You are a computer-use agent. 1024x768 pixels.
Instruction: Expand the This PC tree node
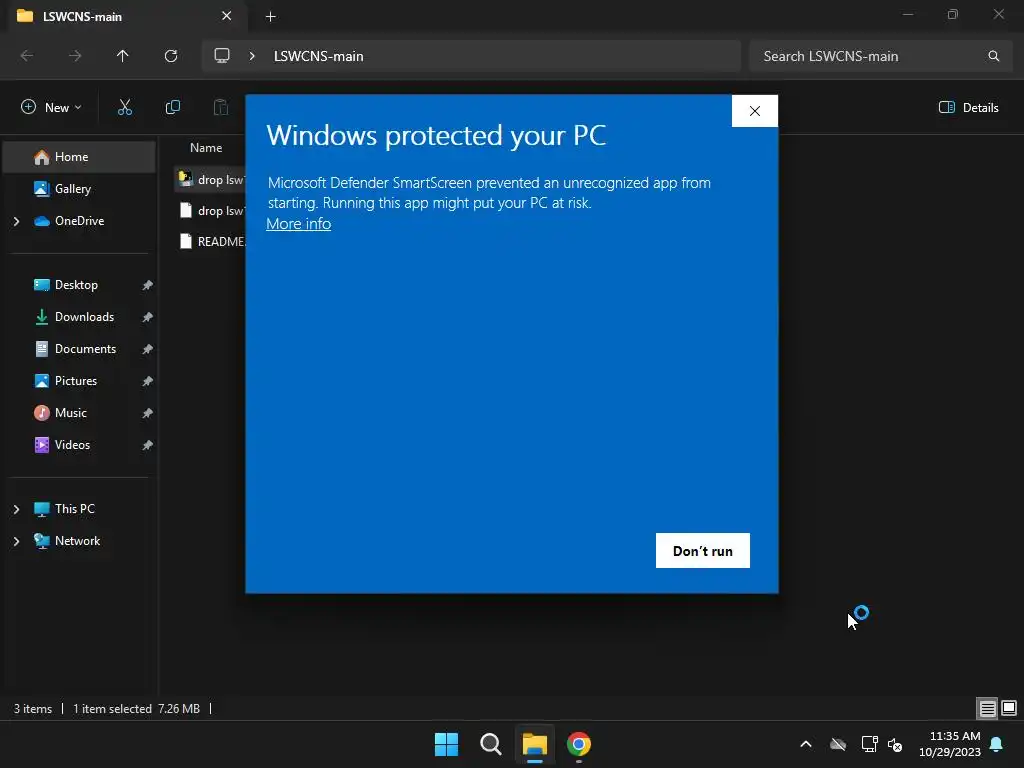[x=16, y=509]
